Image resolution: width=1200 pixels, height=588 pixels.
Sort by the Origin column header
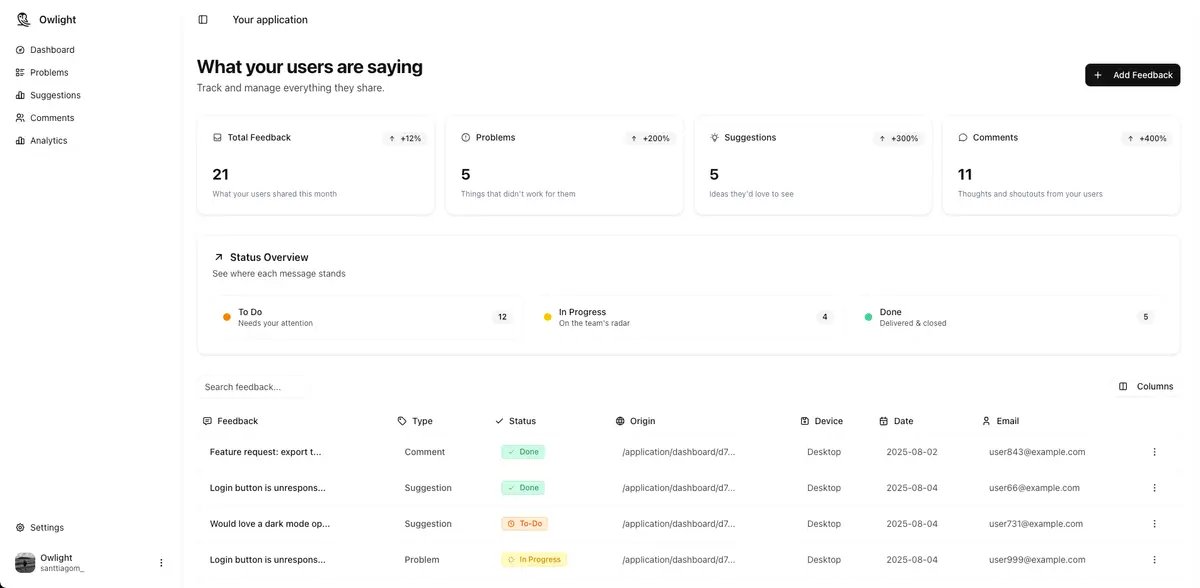[x=636, y=421]
